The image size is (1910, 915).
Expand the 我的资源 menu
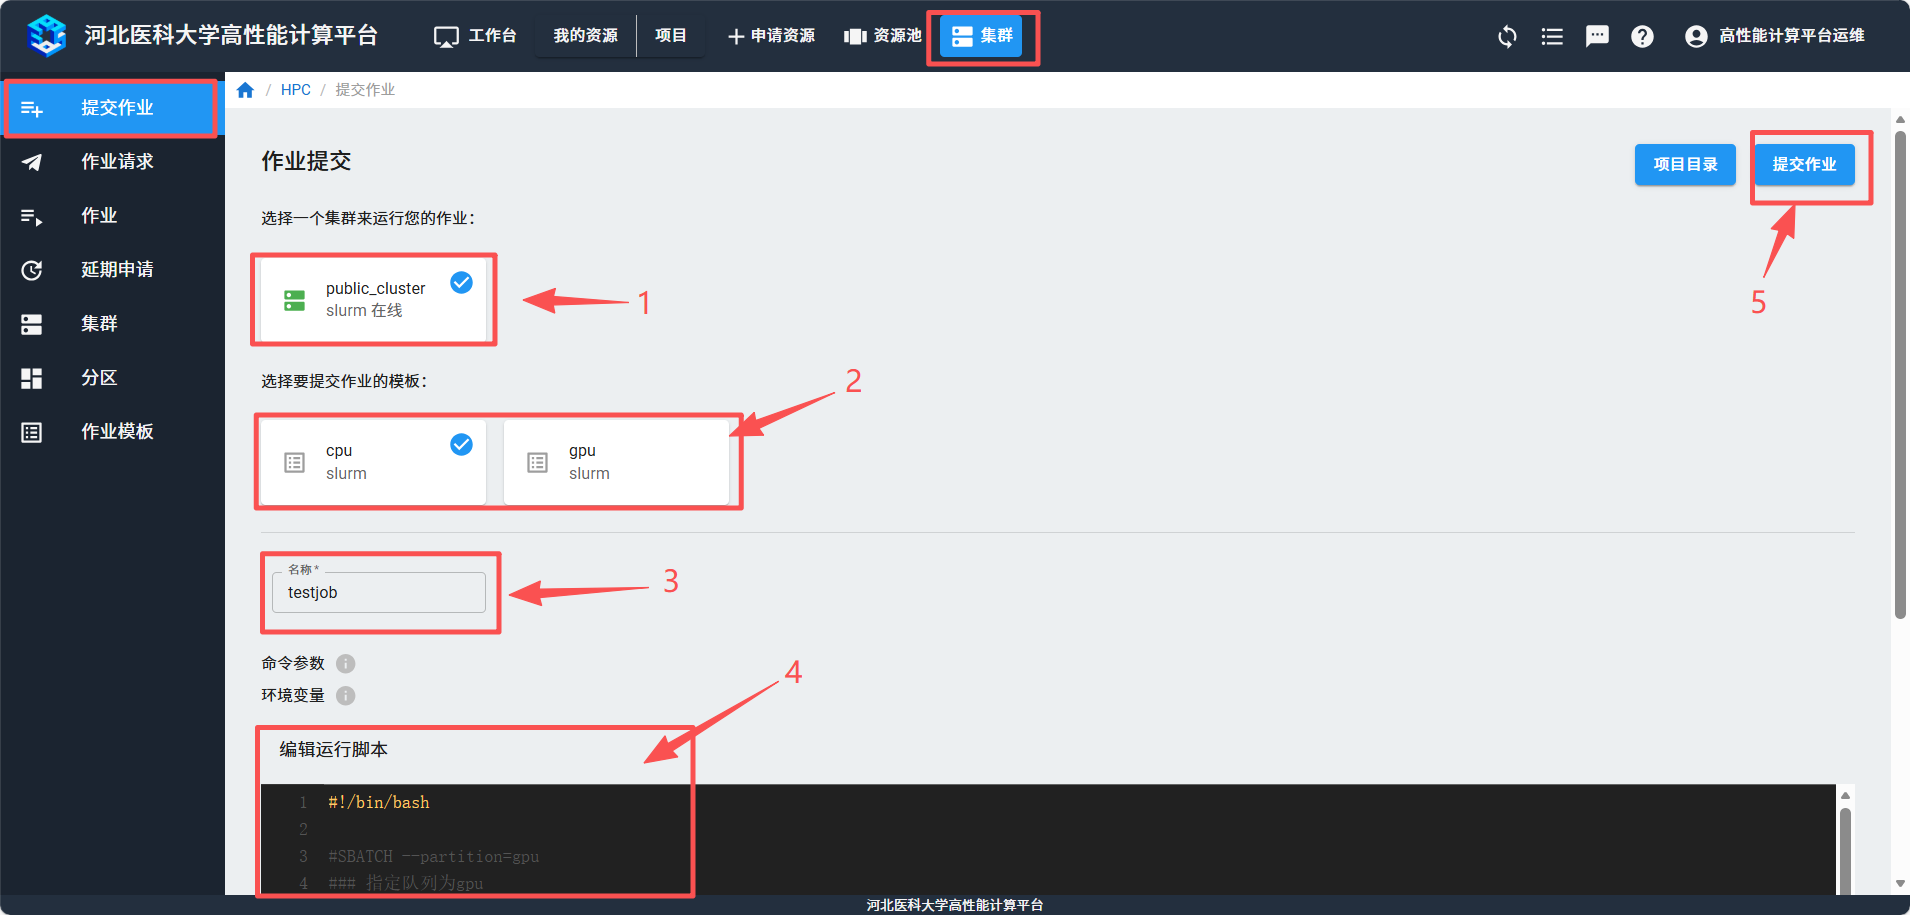click(x=585, y=36)
